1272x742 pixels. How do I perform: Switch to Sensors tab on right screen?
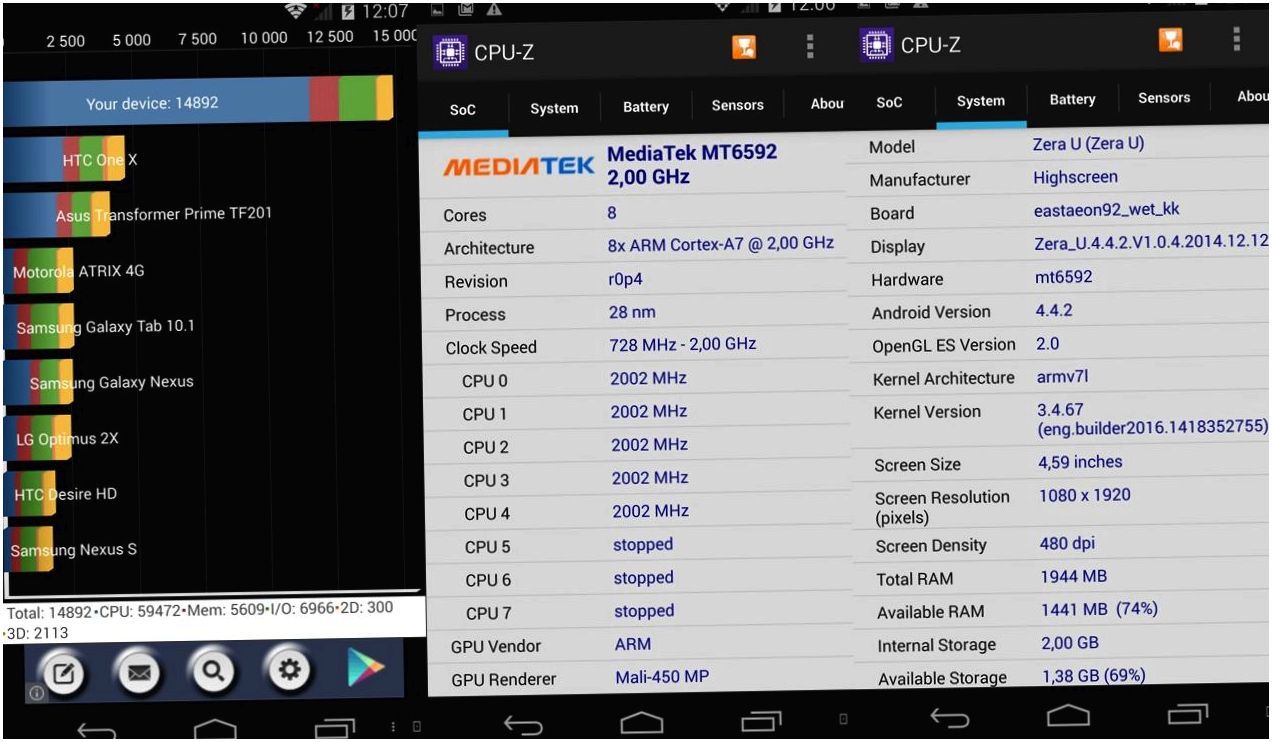(1163, 98)
